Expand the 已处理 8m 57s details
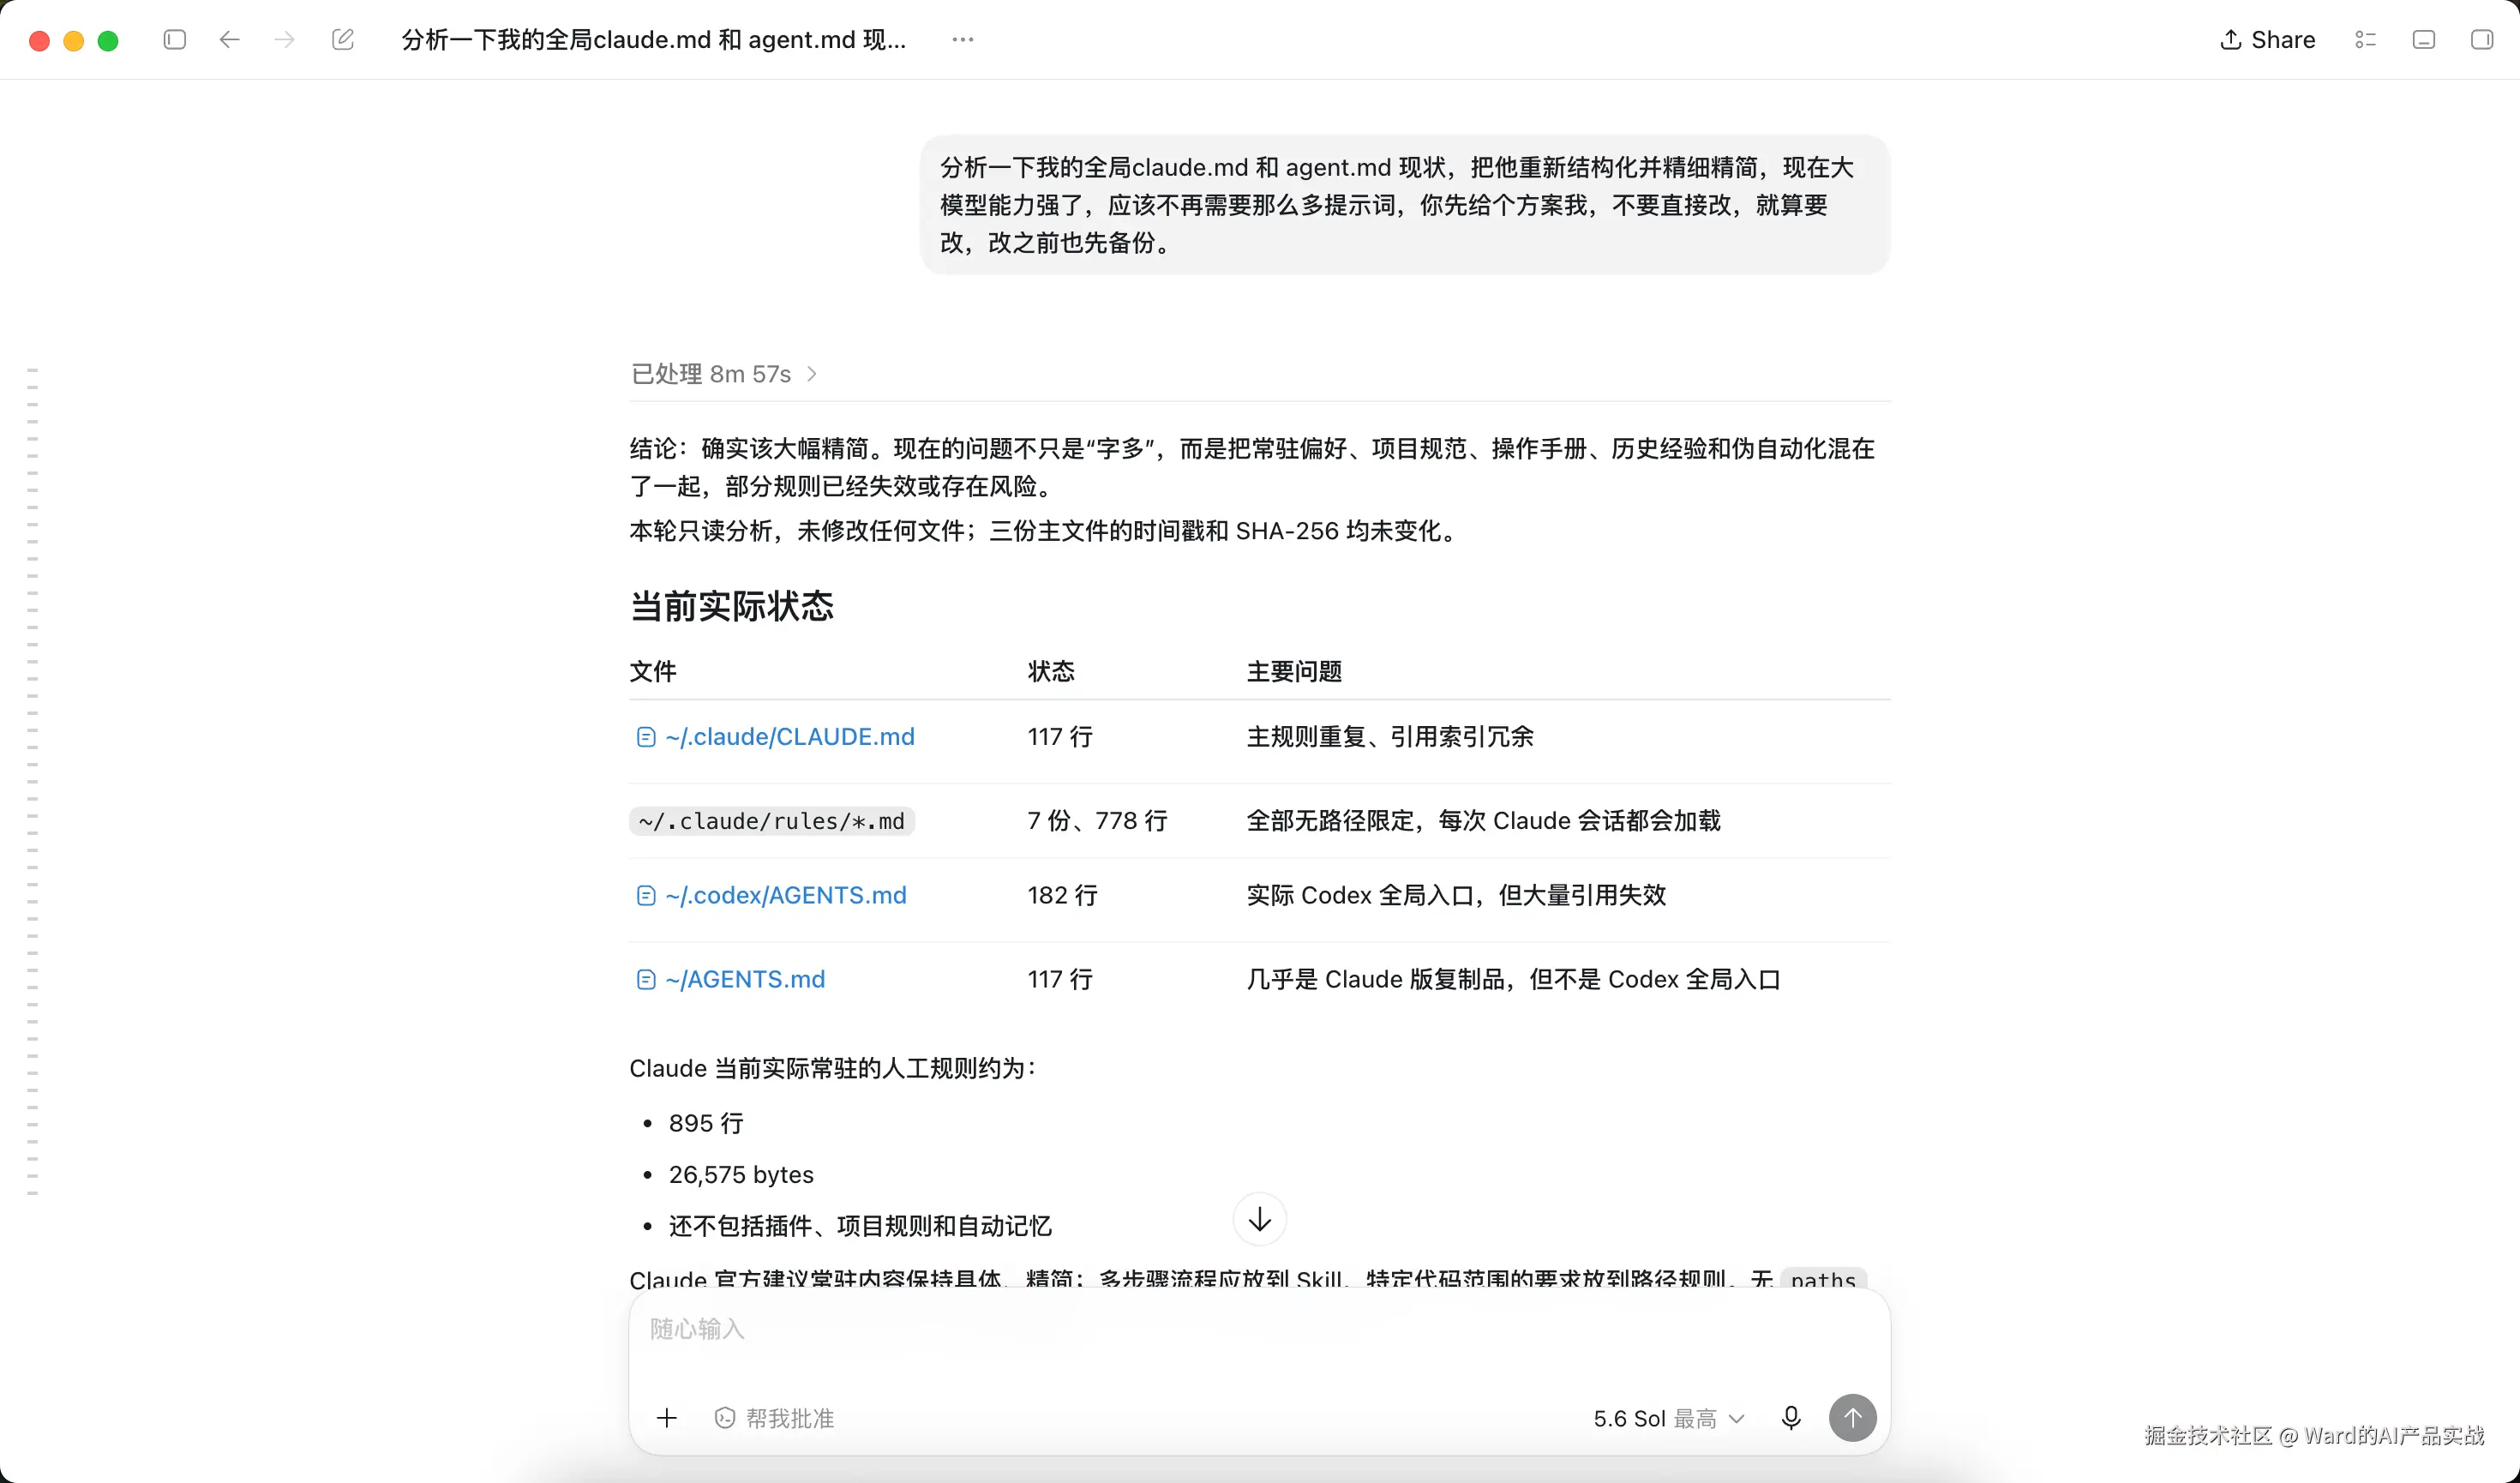The image size is (2520, 1483). point(724,374)
